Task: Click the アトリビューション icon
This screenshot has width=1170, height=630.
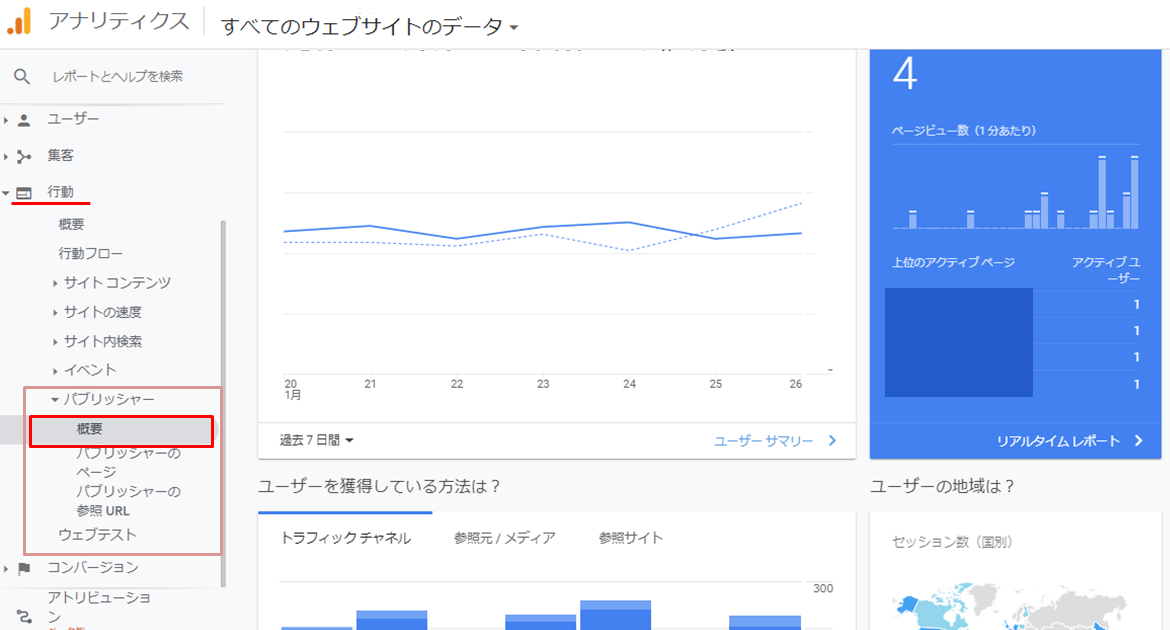Action: pyautogui.click(x=24, y=617)
